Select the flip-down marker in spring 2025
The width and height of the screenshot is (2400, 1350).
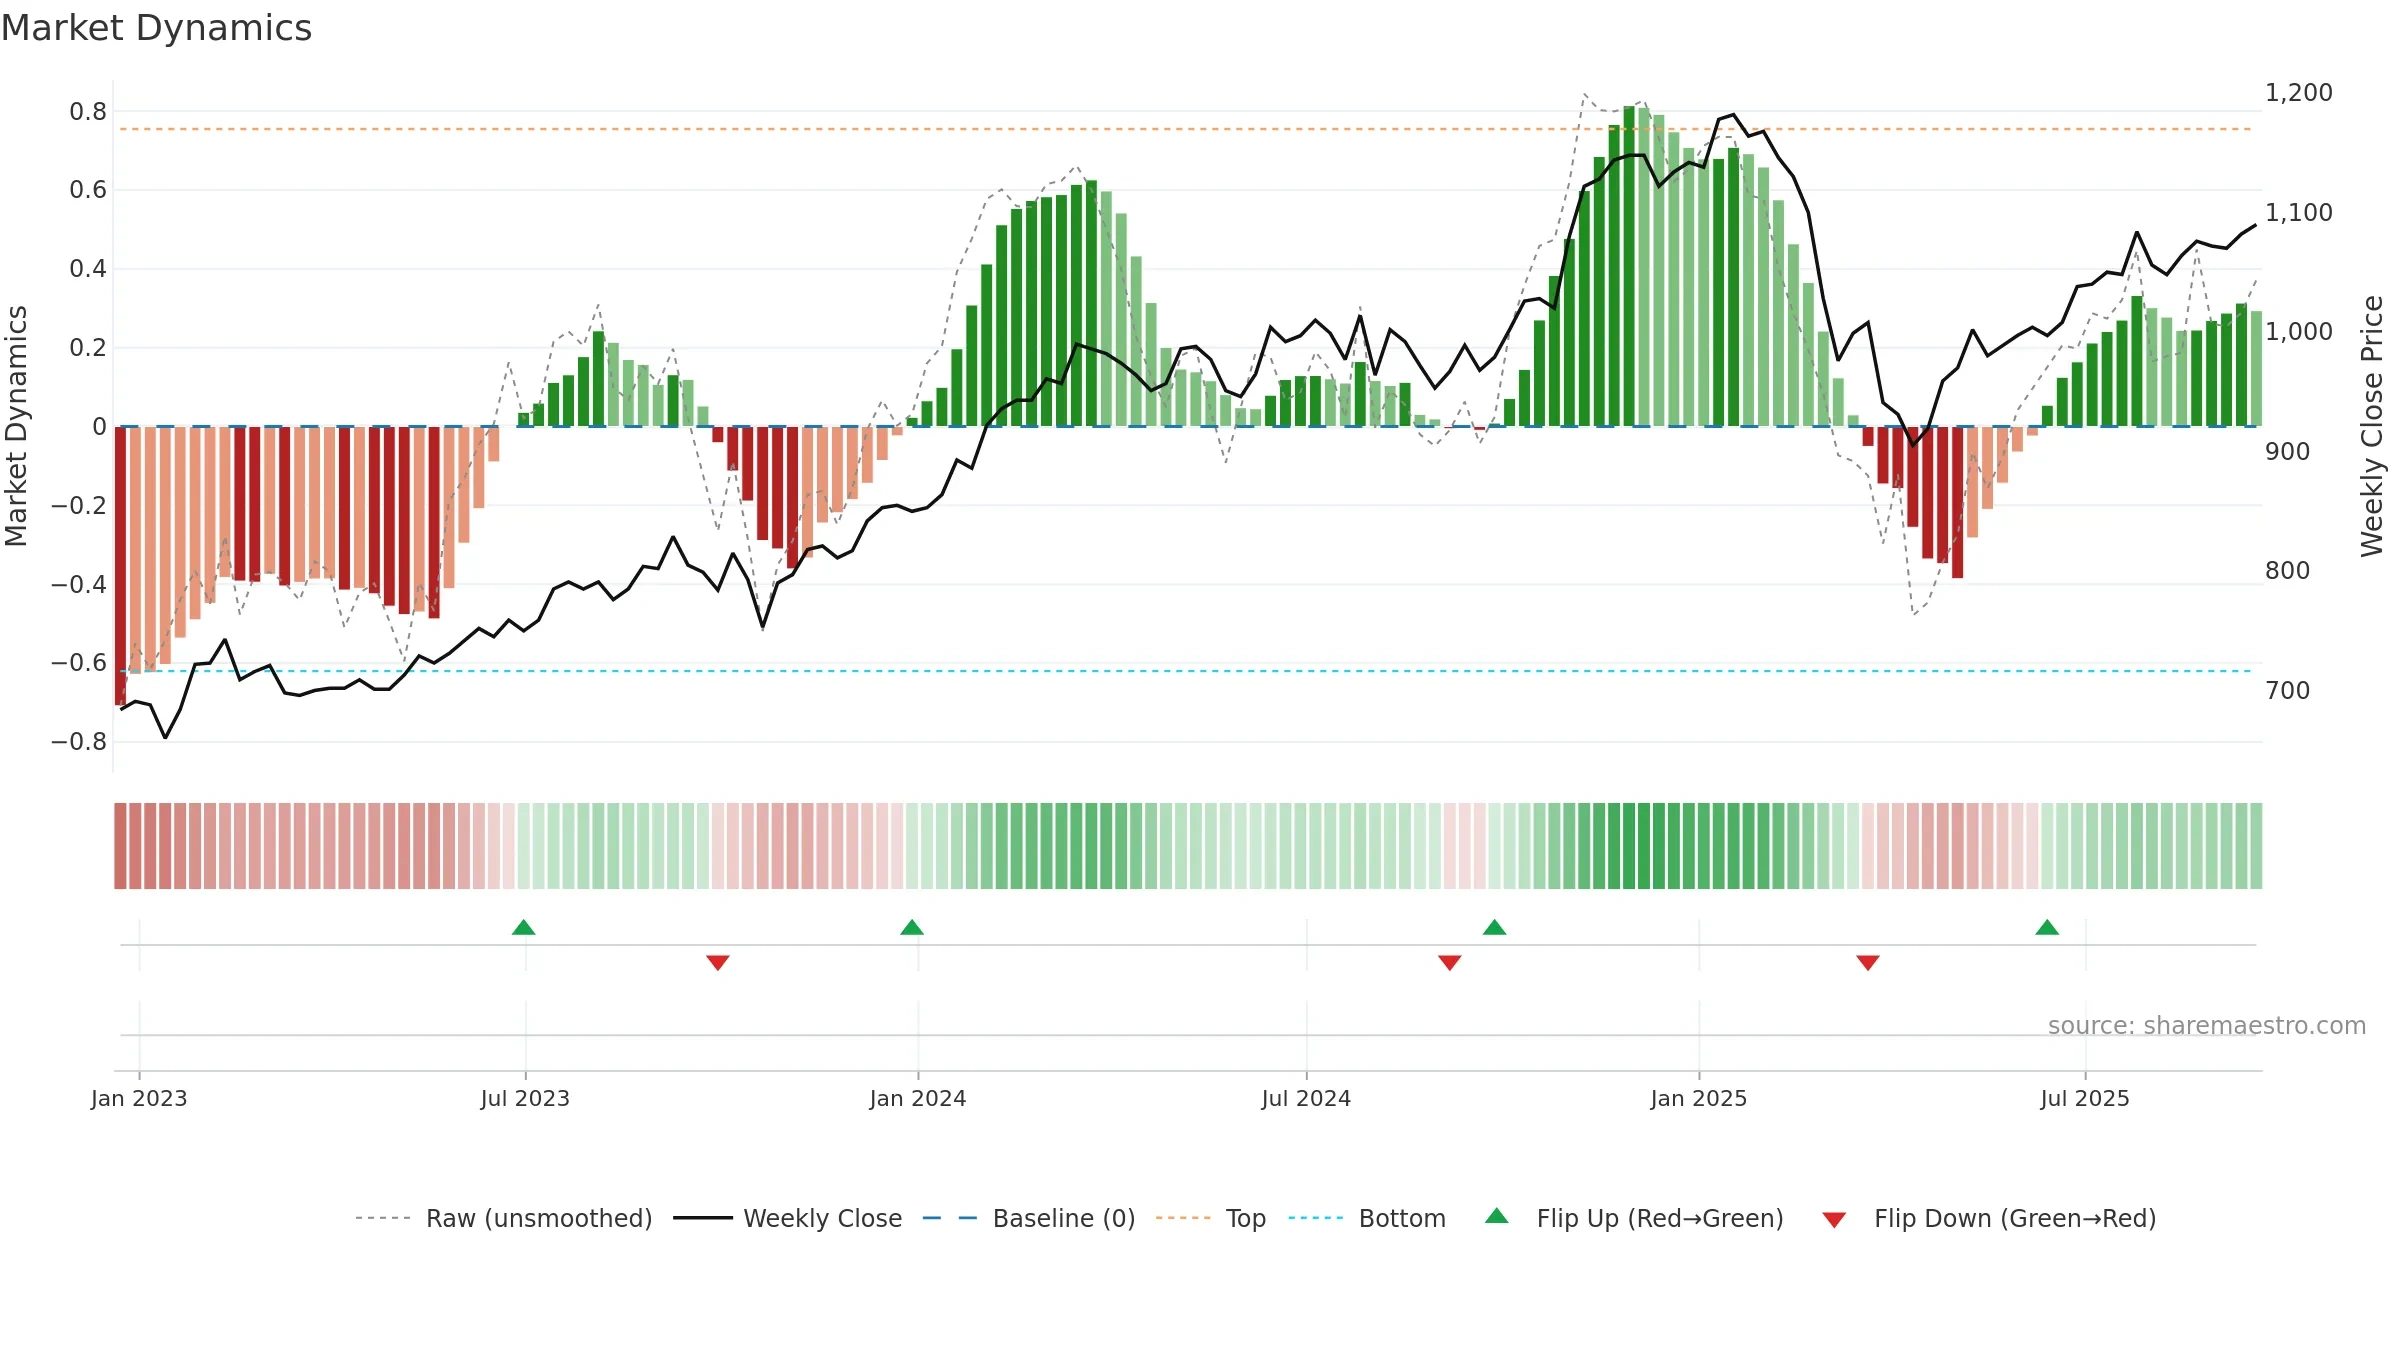click(x=1868, y=962)
